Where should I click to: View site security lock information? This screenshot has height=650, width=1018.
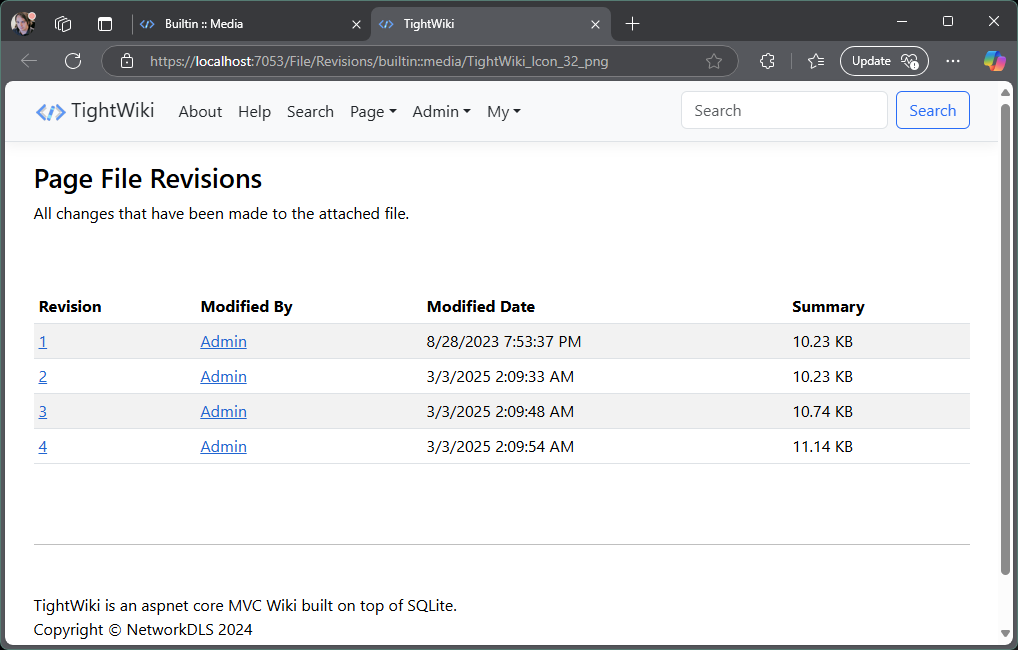pos(127,61)
